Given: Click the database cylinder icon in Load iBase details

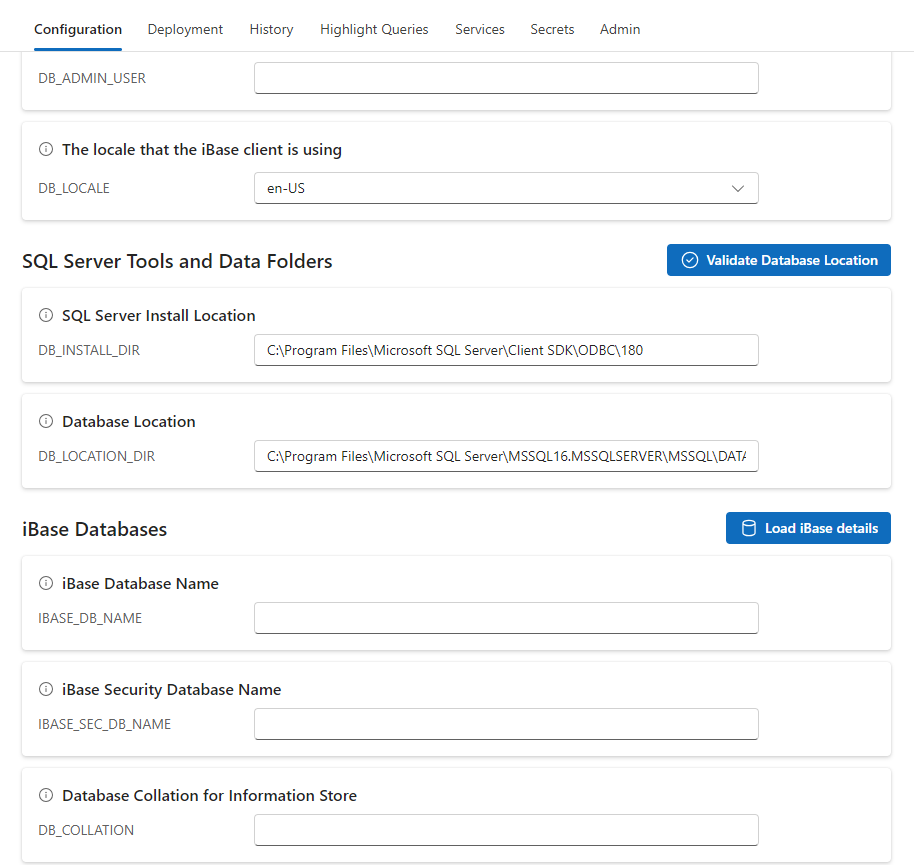Looking at the screenshot, I should coord(748,528).
